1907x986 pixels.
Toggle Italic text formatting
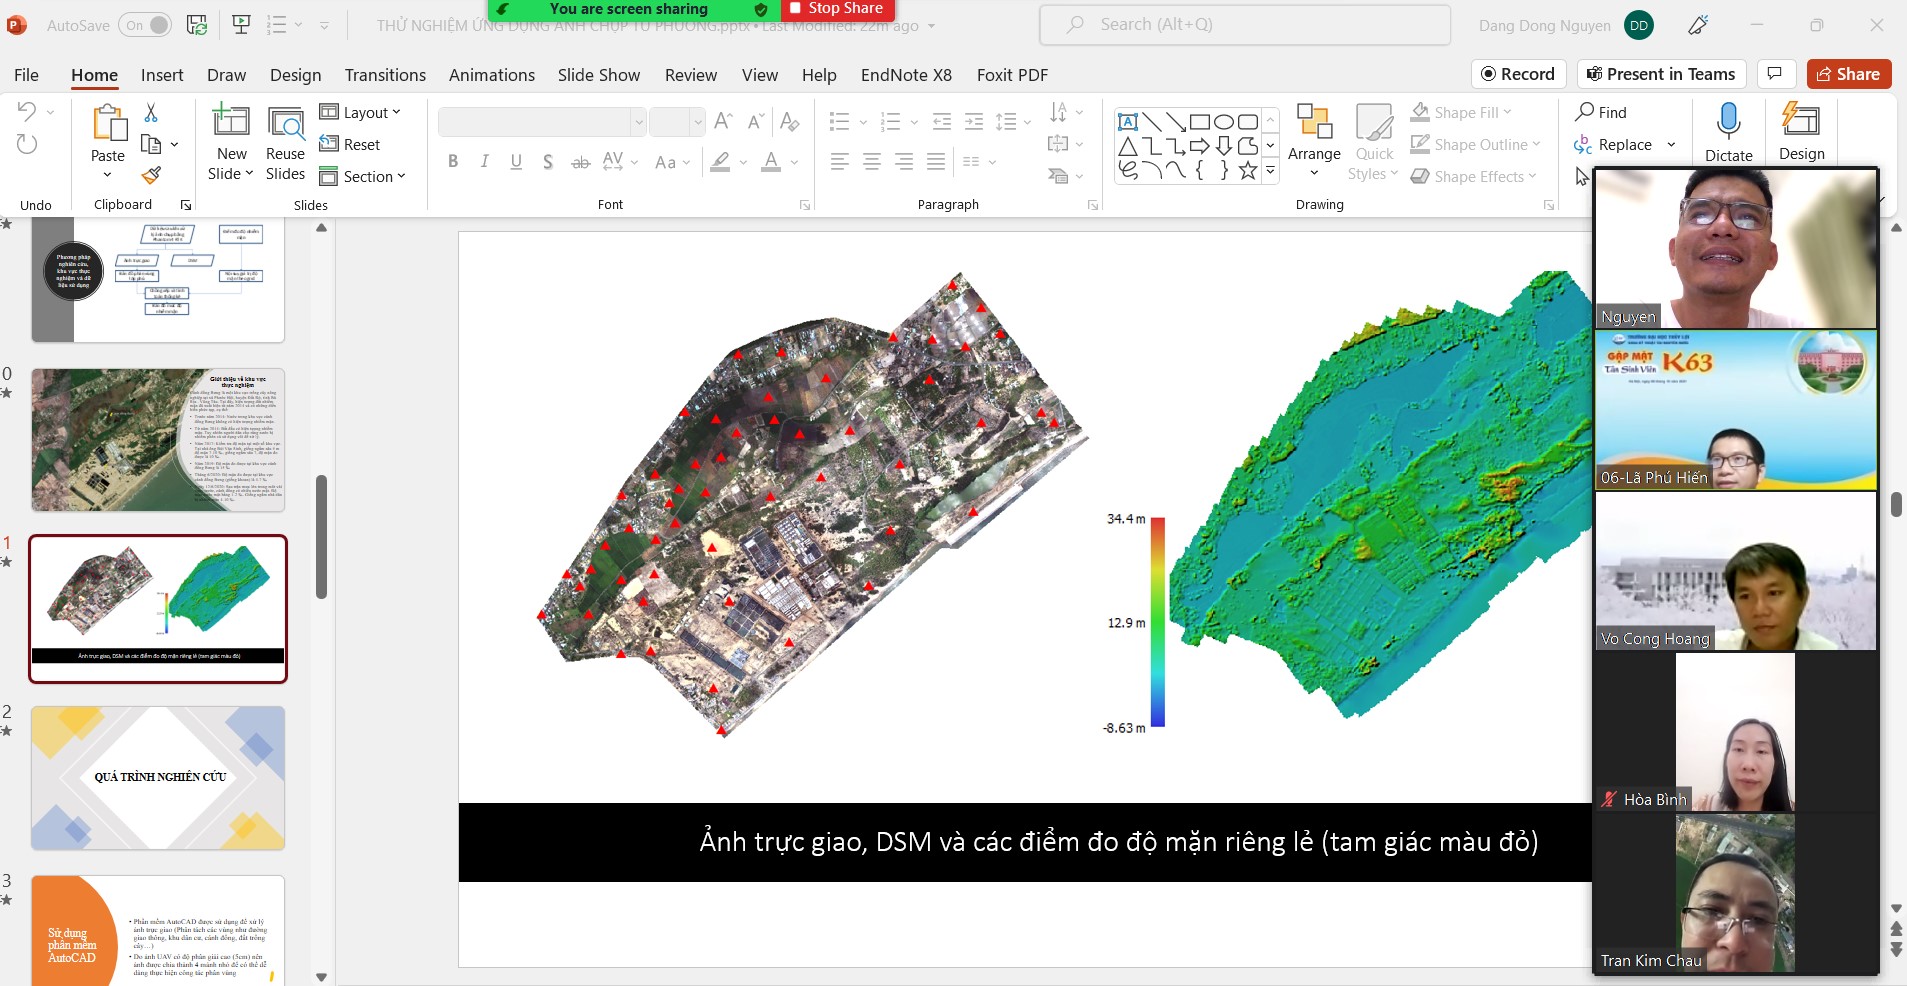pos(485,162)
